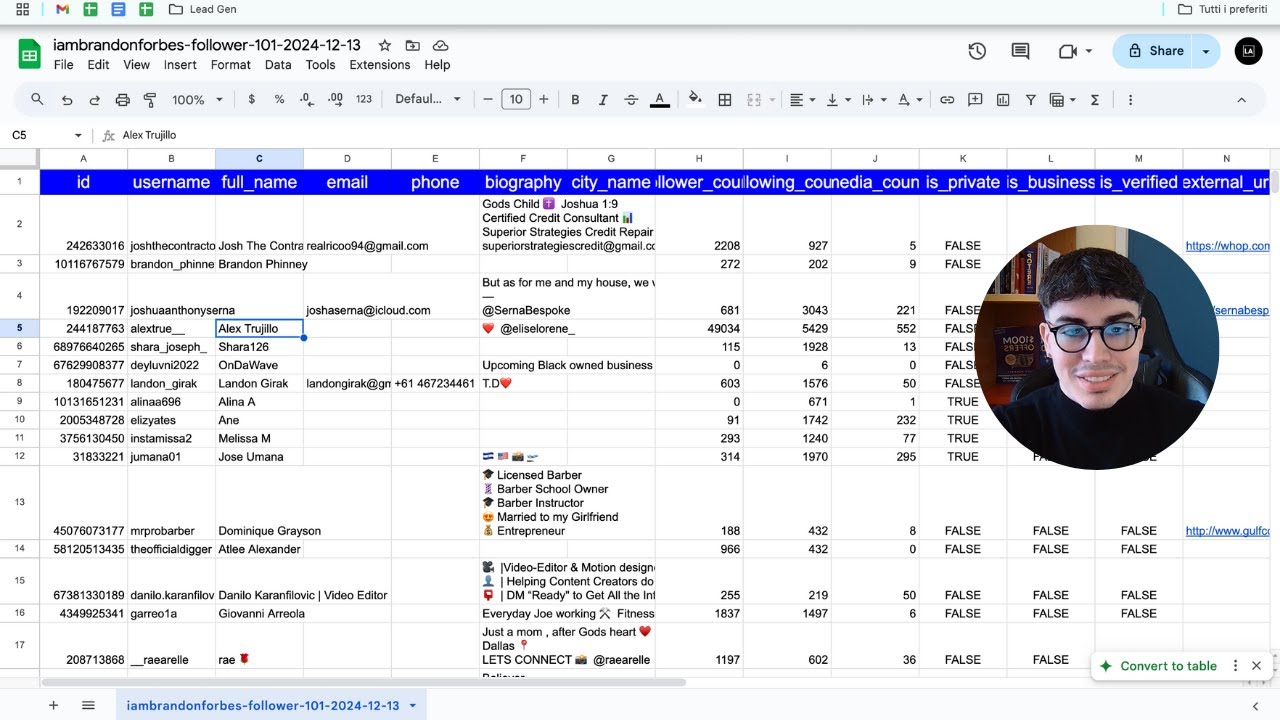Open the whop.com link in row 2
1280x720 pixels.
pyautogui.click(x=1227, y=246)
